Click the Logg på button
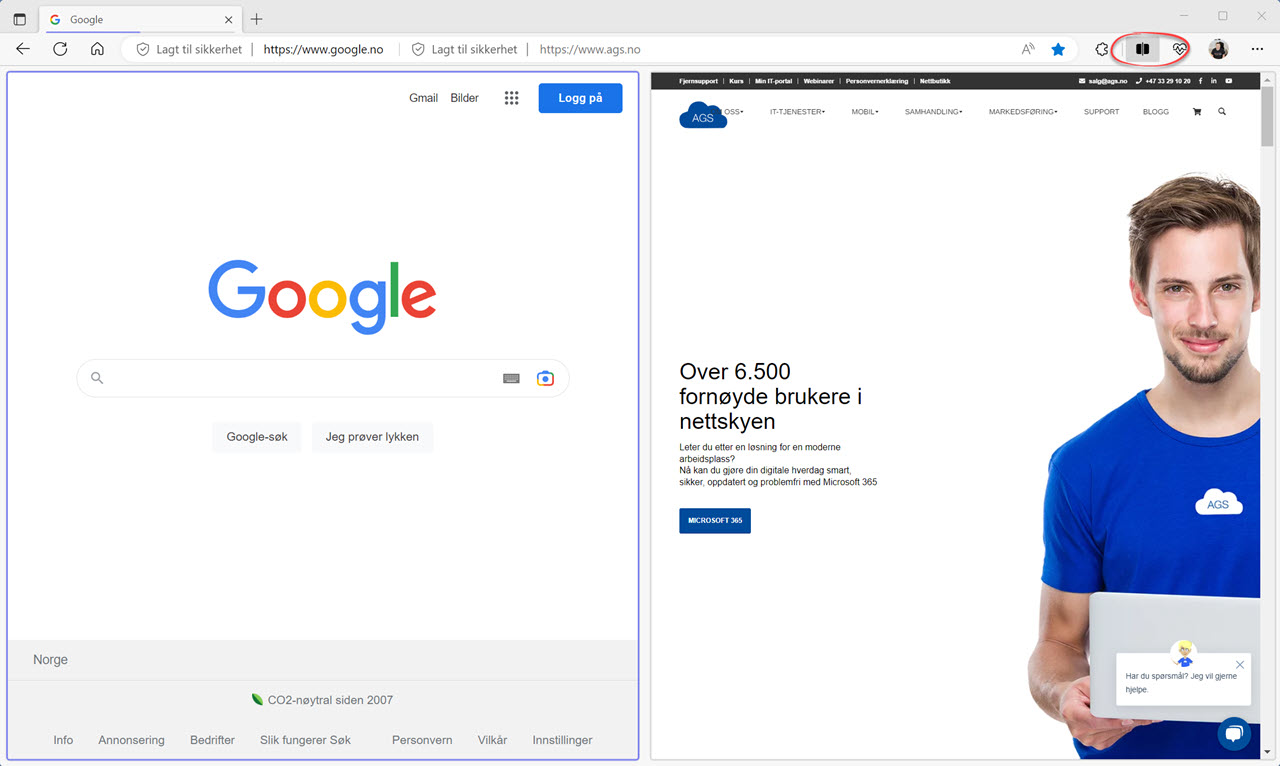The height and width of the screenshot is (766, 1280). 580,98
